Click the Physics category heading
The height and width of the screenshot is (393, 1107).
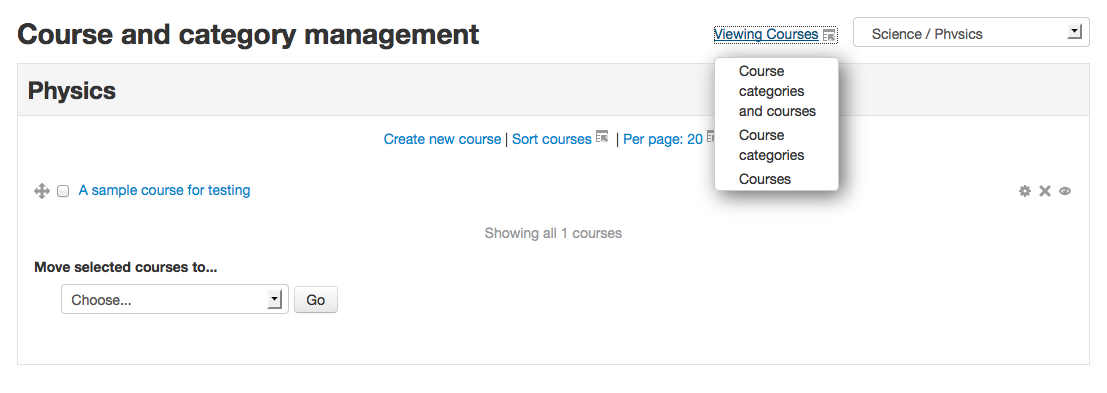click(x=71, y=90)
